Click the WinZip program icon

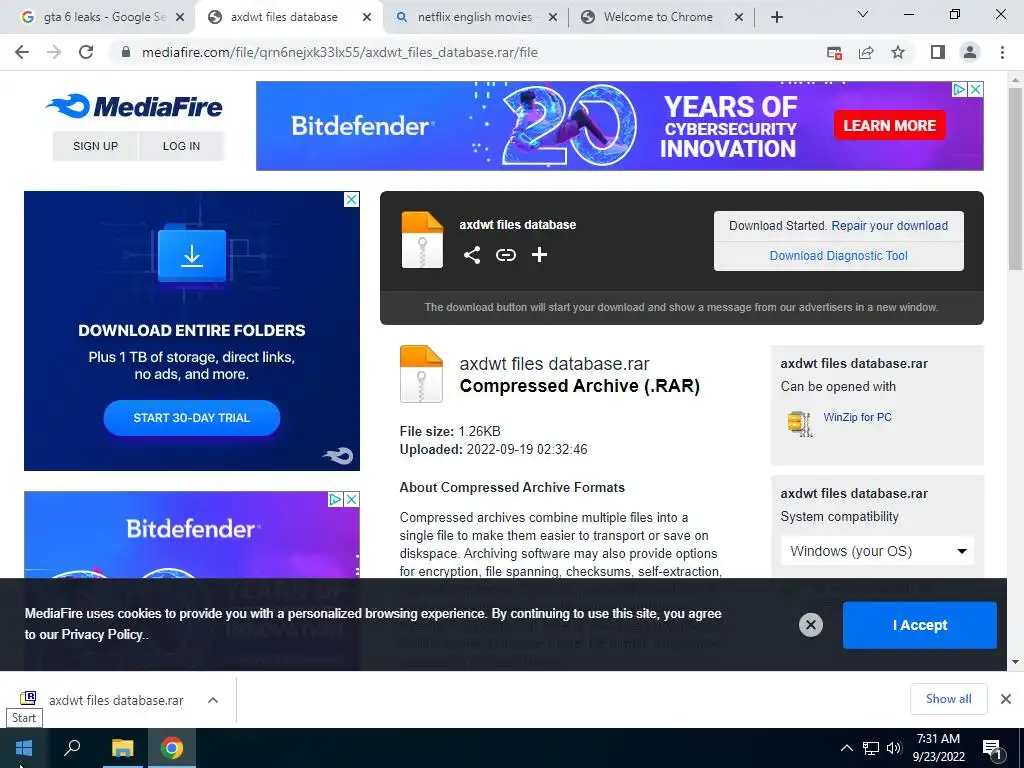point(799,423)
